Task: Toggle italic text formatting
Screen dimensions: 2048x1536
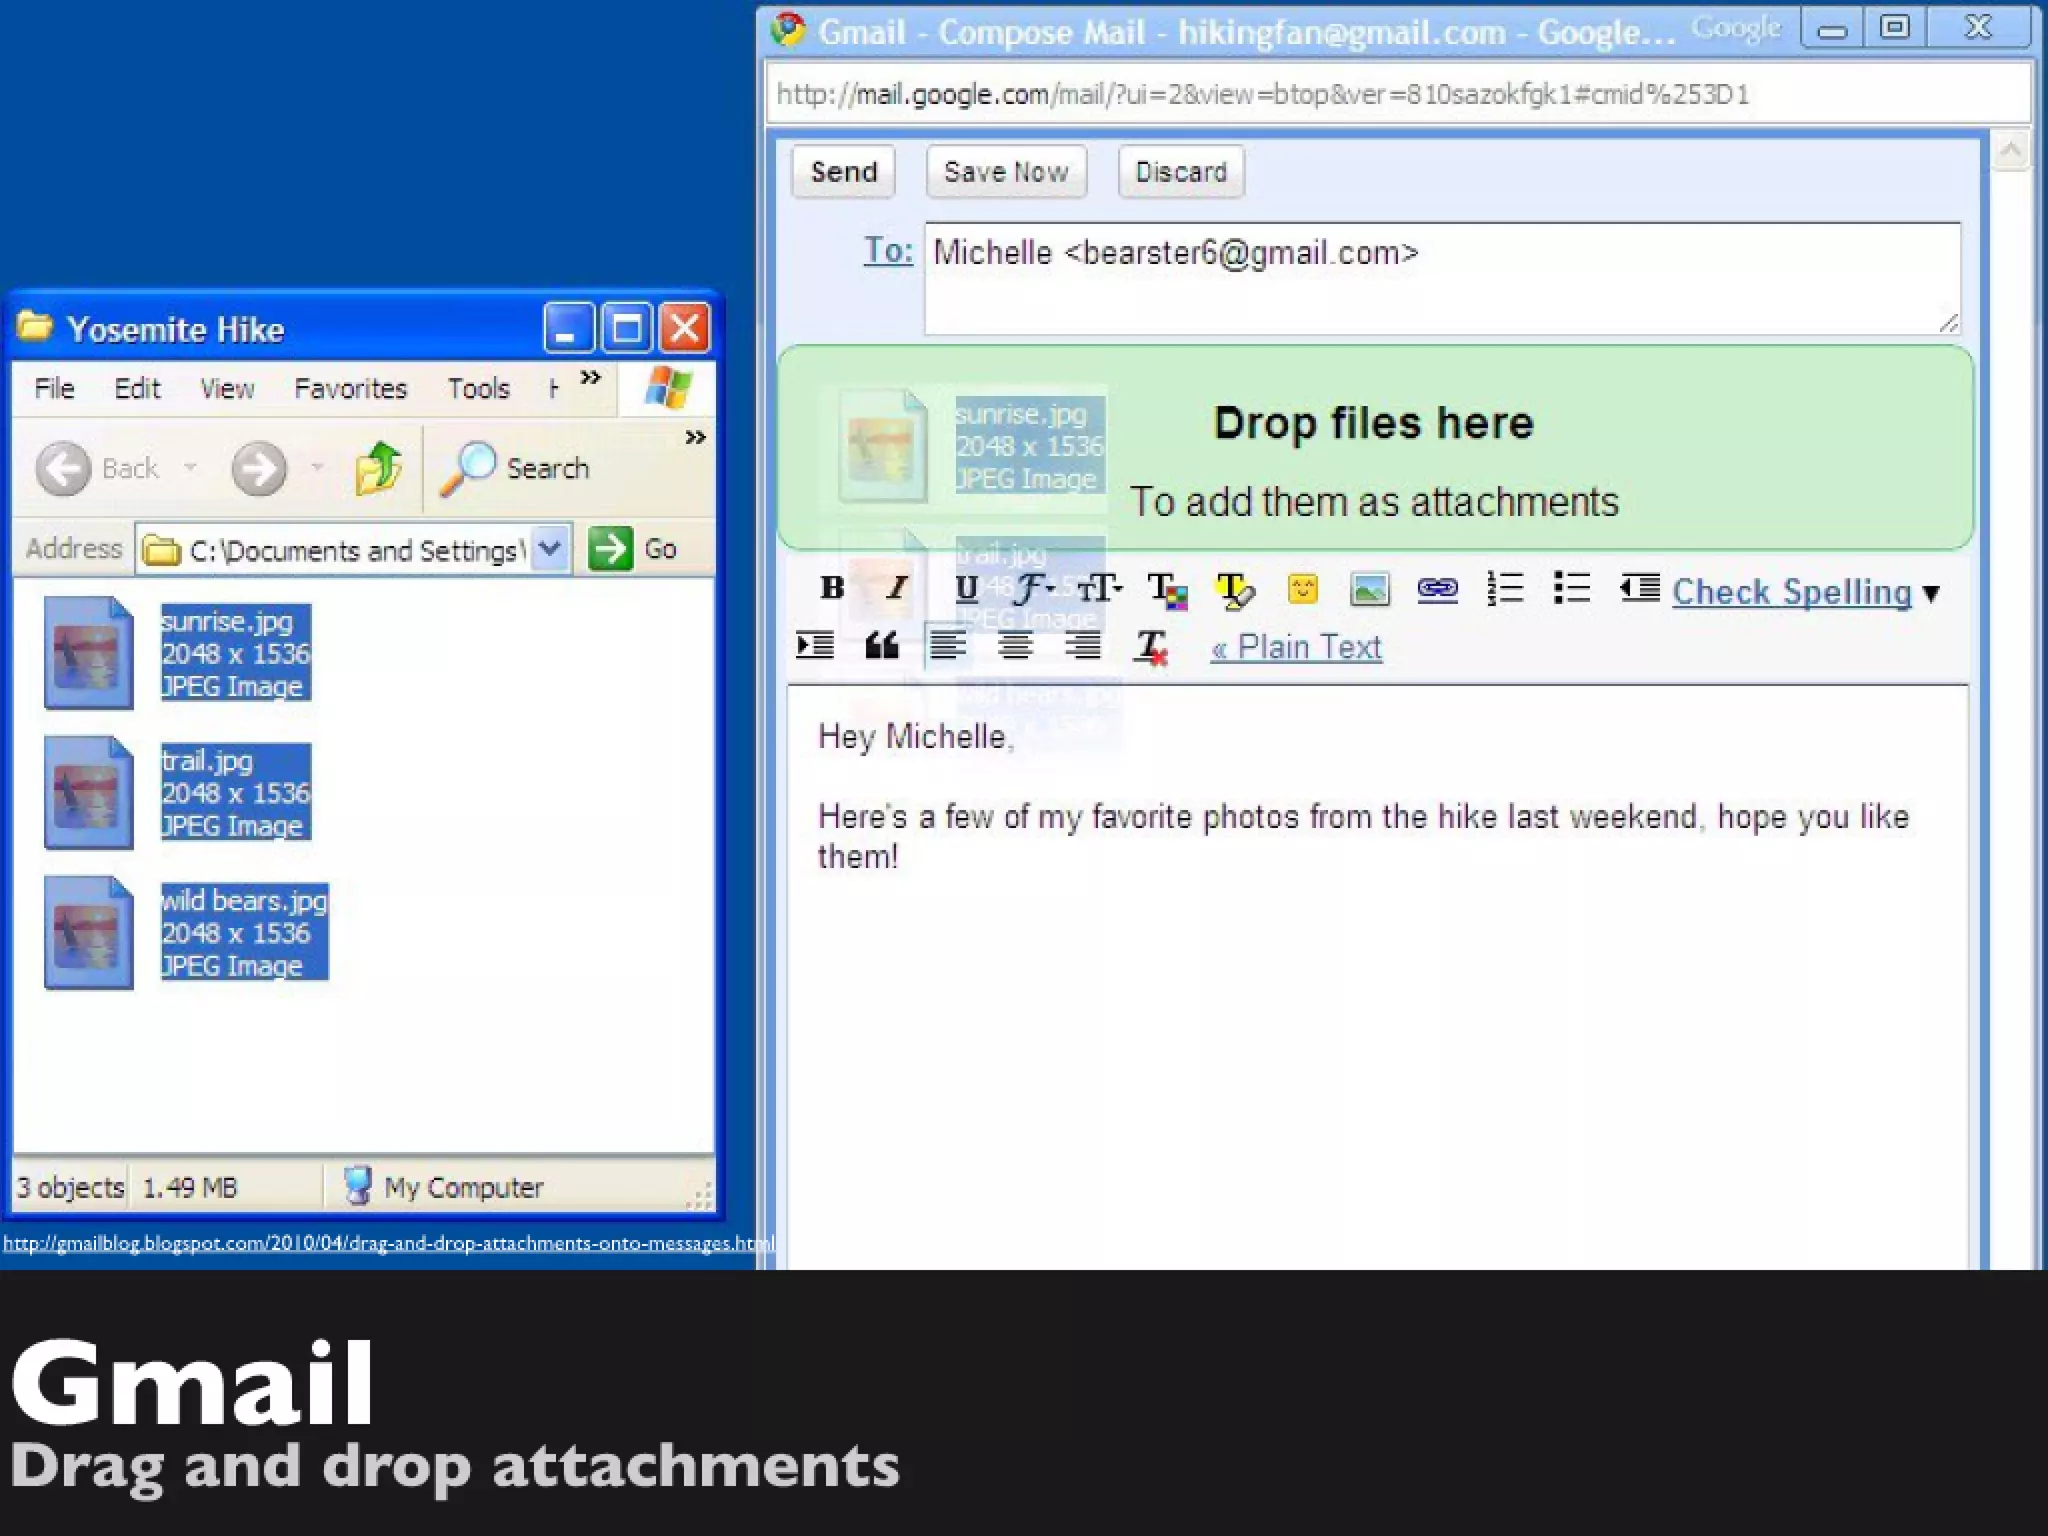Action: click(x=897, y=588)
